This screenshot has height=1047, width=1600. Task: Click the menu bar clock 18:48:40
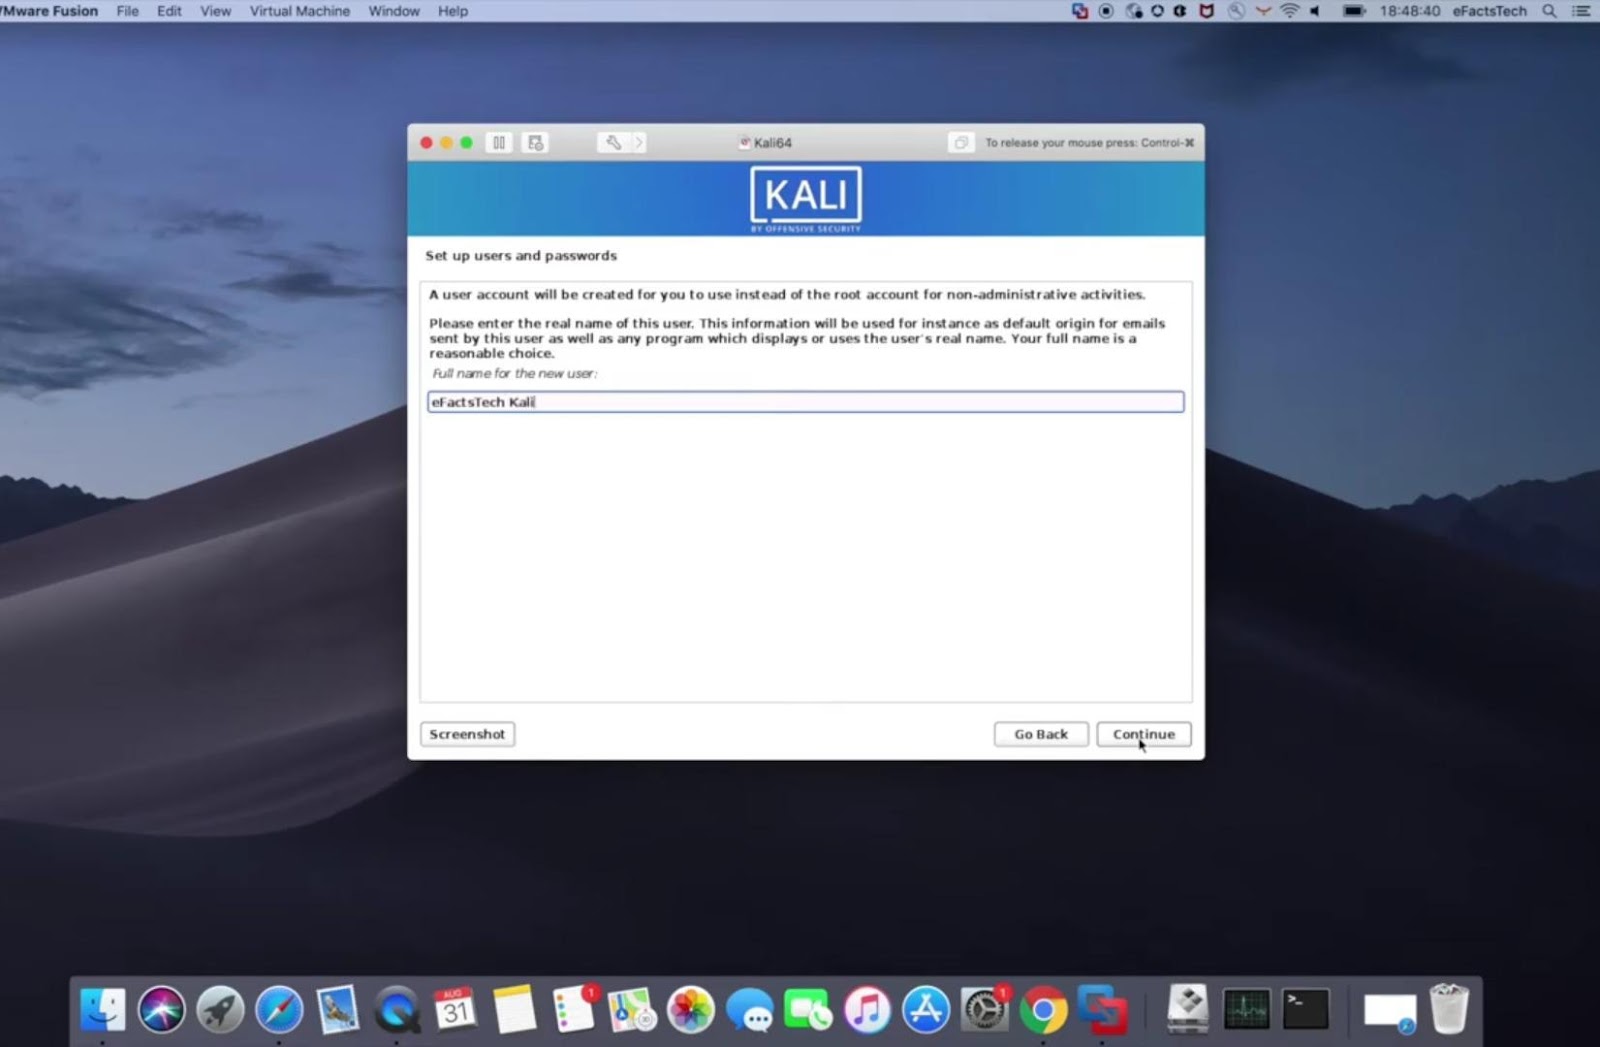(1410, 11)
